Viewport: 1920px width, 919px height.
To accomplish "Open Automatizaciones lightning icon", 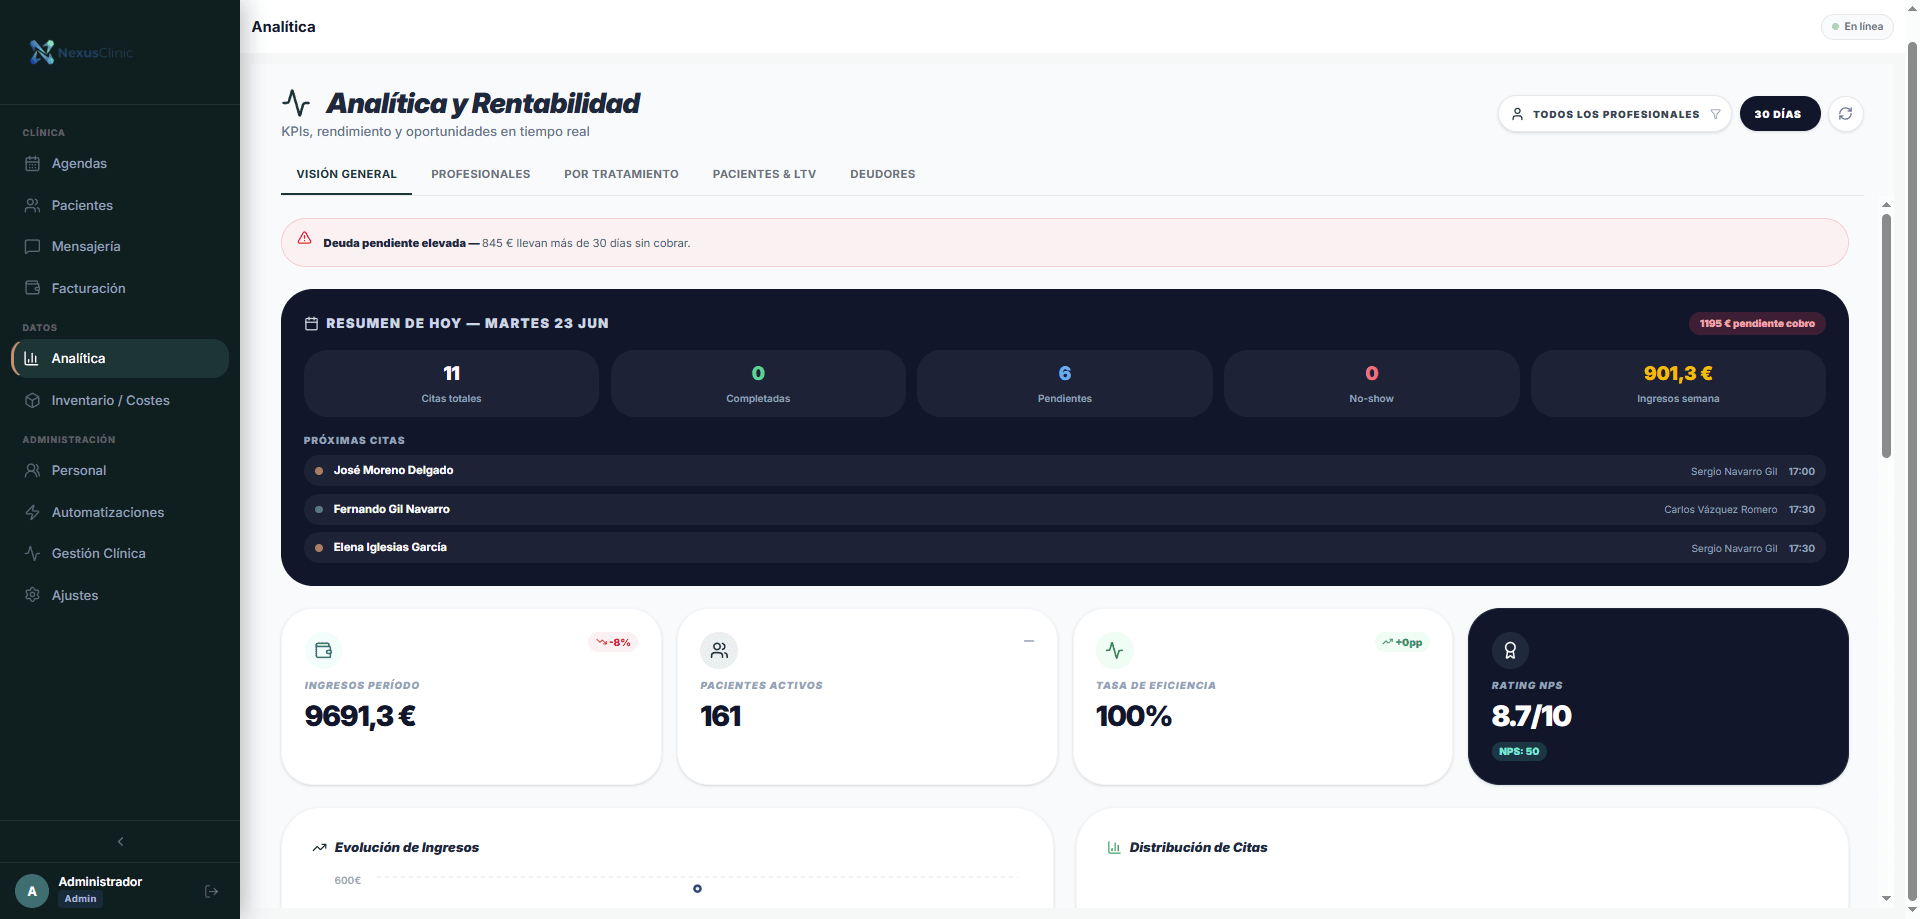I will [32, 512].
